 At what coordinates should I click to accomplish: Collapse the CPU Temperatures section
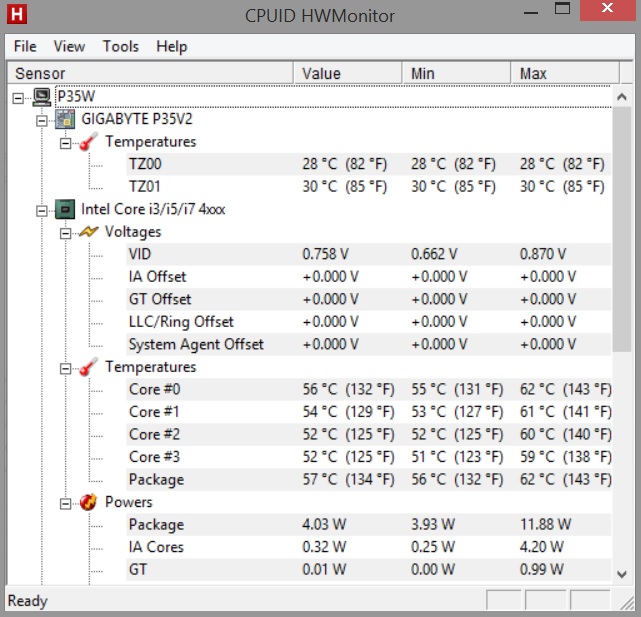click(x=65, y=369)
